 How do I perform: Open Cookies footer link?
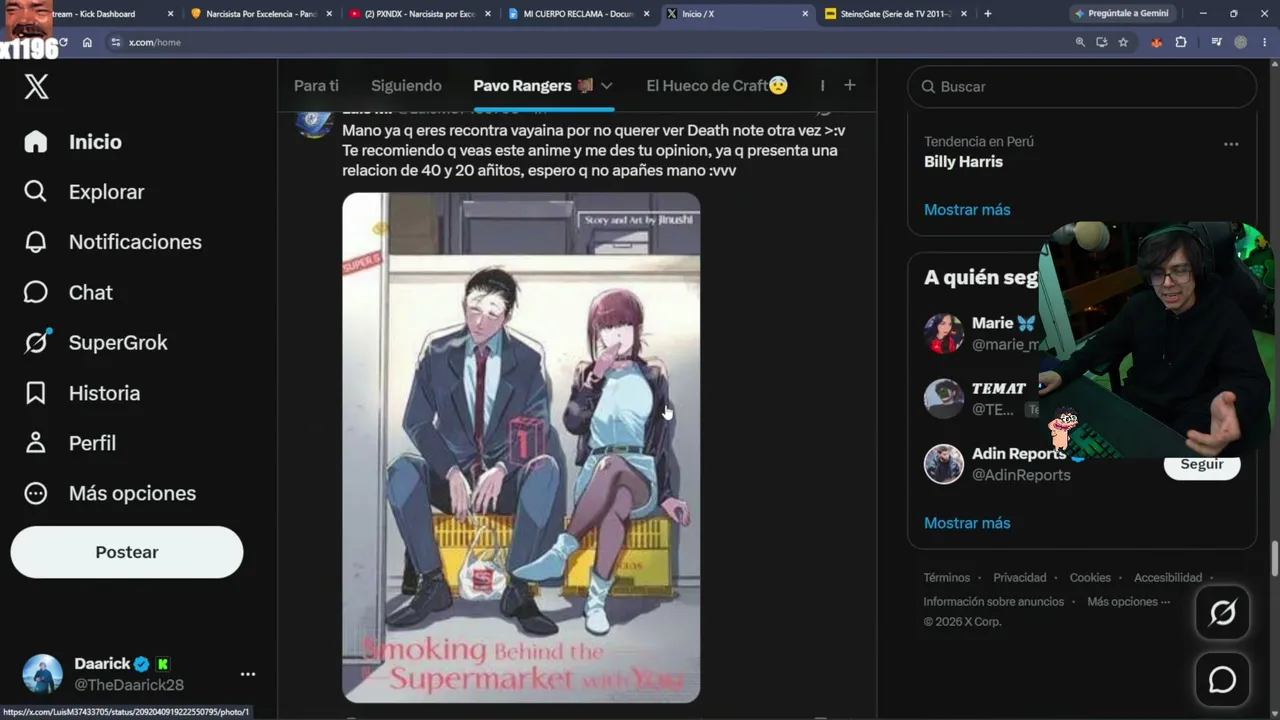tap(1090, 578)
